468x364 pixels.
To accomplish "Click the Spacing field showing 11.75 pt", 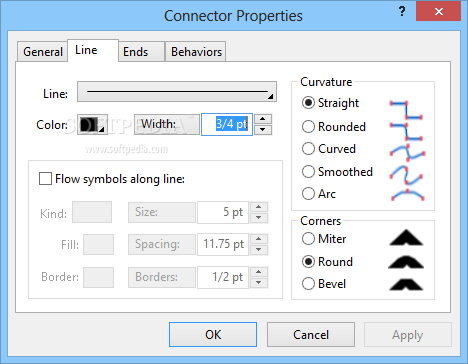I will pos(223,244).
